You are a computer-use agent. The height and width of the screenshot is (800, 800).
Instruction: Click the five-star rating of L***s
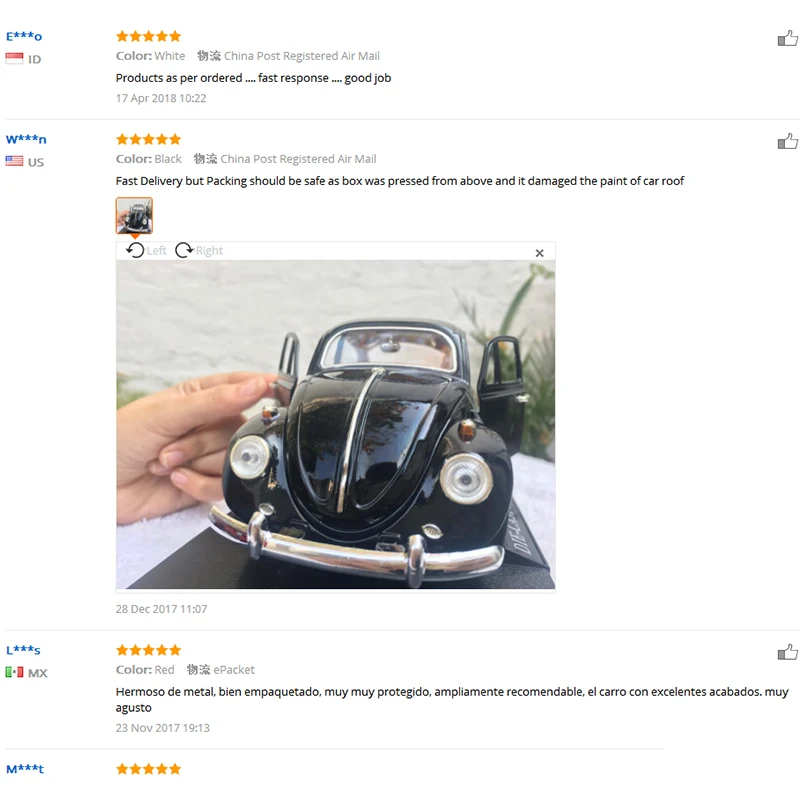pyautogui.click(x=148, y=650)
